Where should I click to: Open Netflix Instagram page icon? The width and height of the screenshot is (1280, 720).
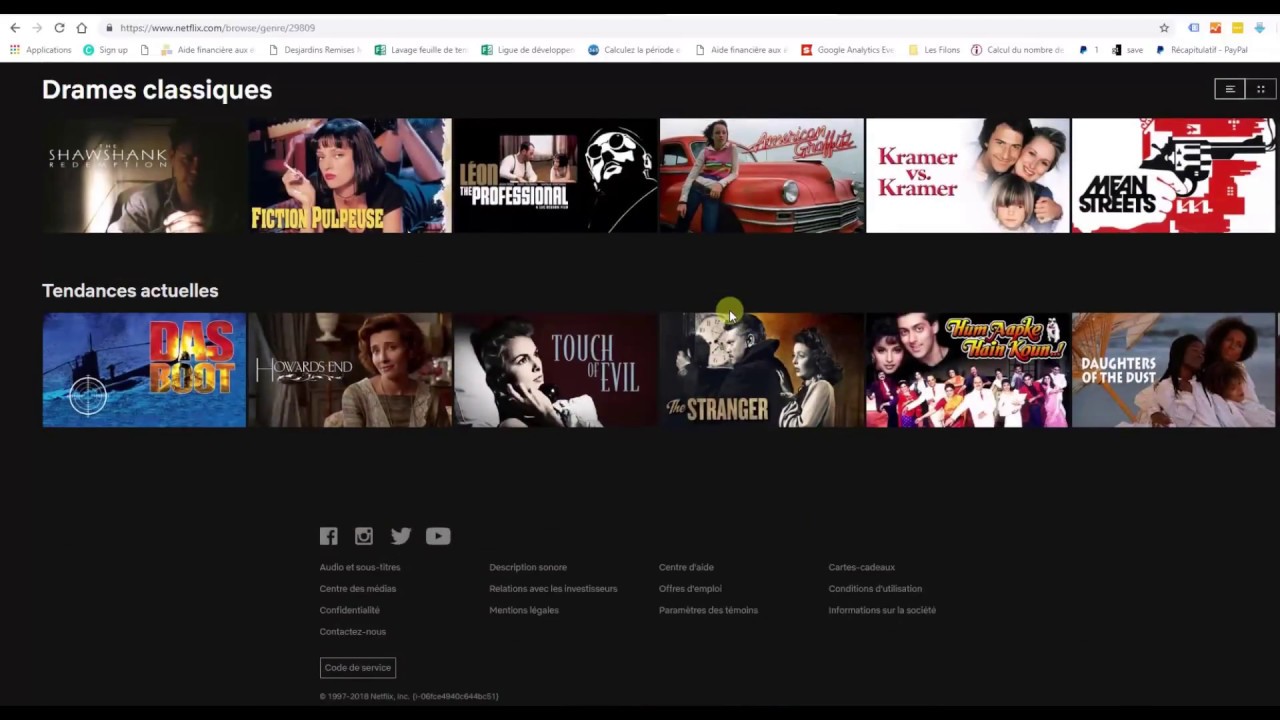[364, 536]
